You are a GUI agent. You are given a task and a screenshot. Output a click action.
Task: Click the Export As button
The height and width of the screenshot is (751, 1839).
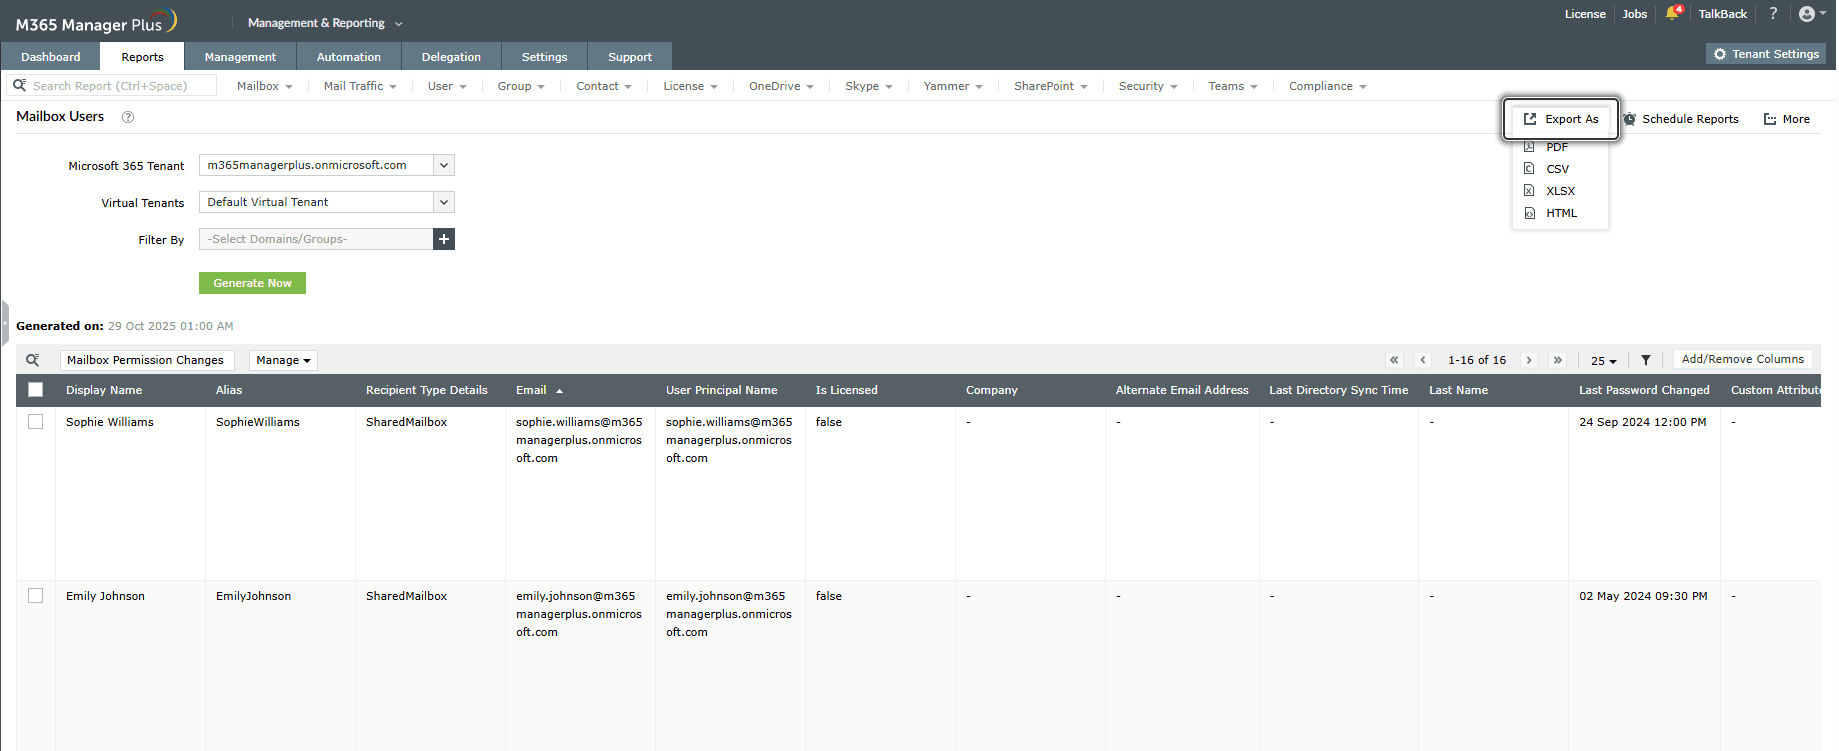click(1561, 119)
